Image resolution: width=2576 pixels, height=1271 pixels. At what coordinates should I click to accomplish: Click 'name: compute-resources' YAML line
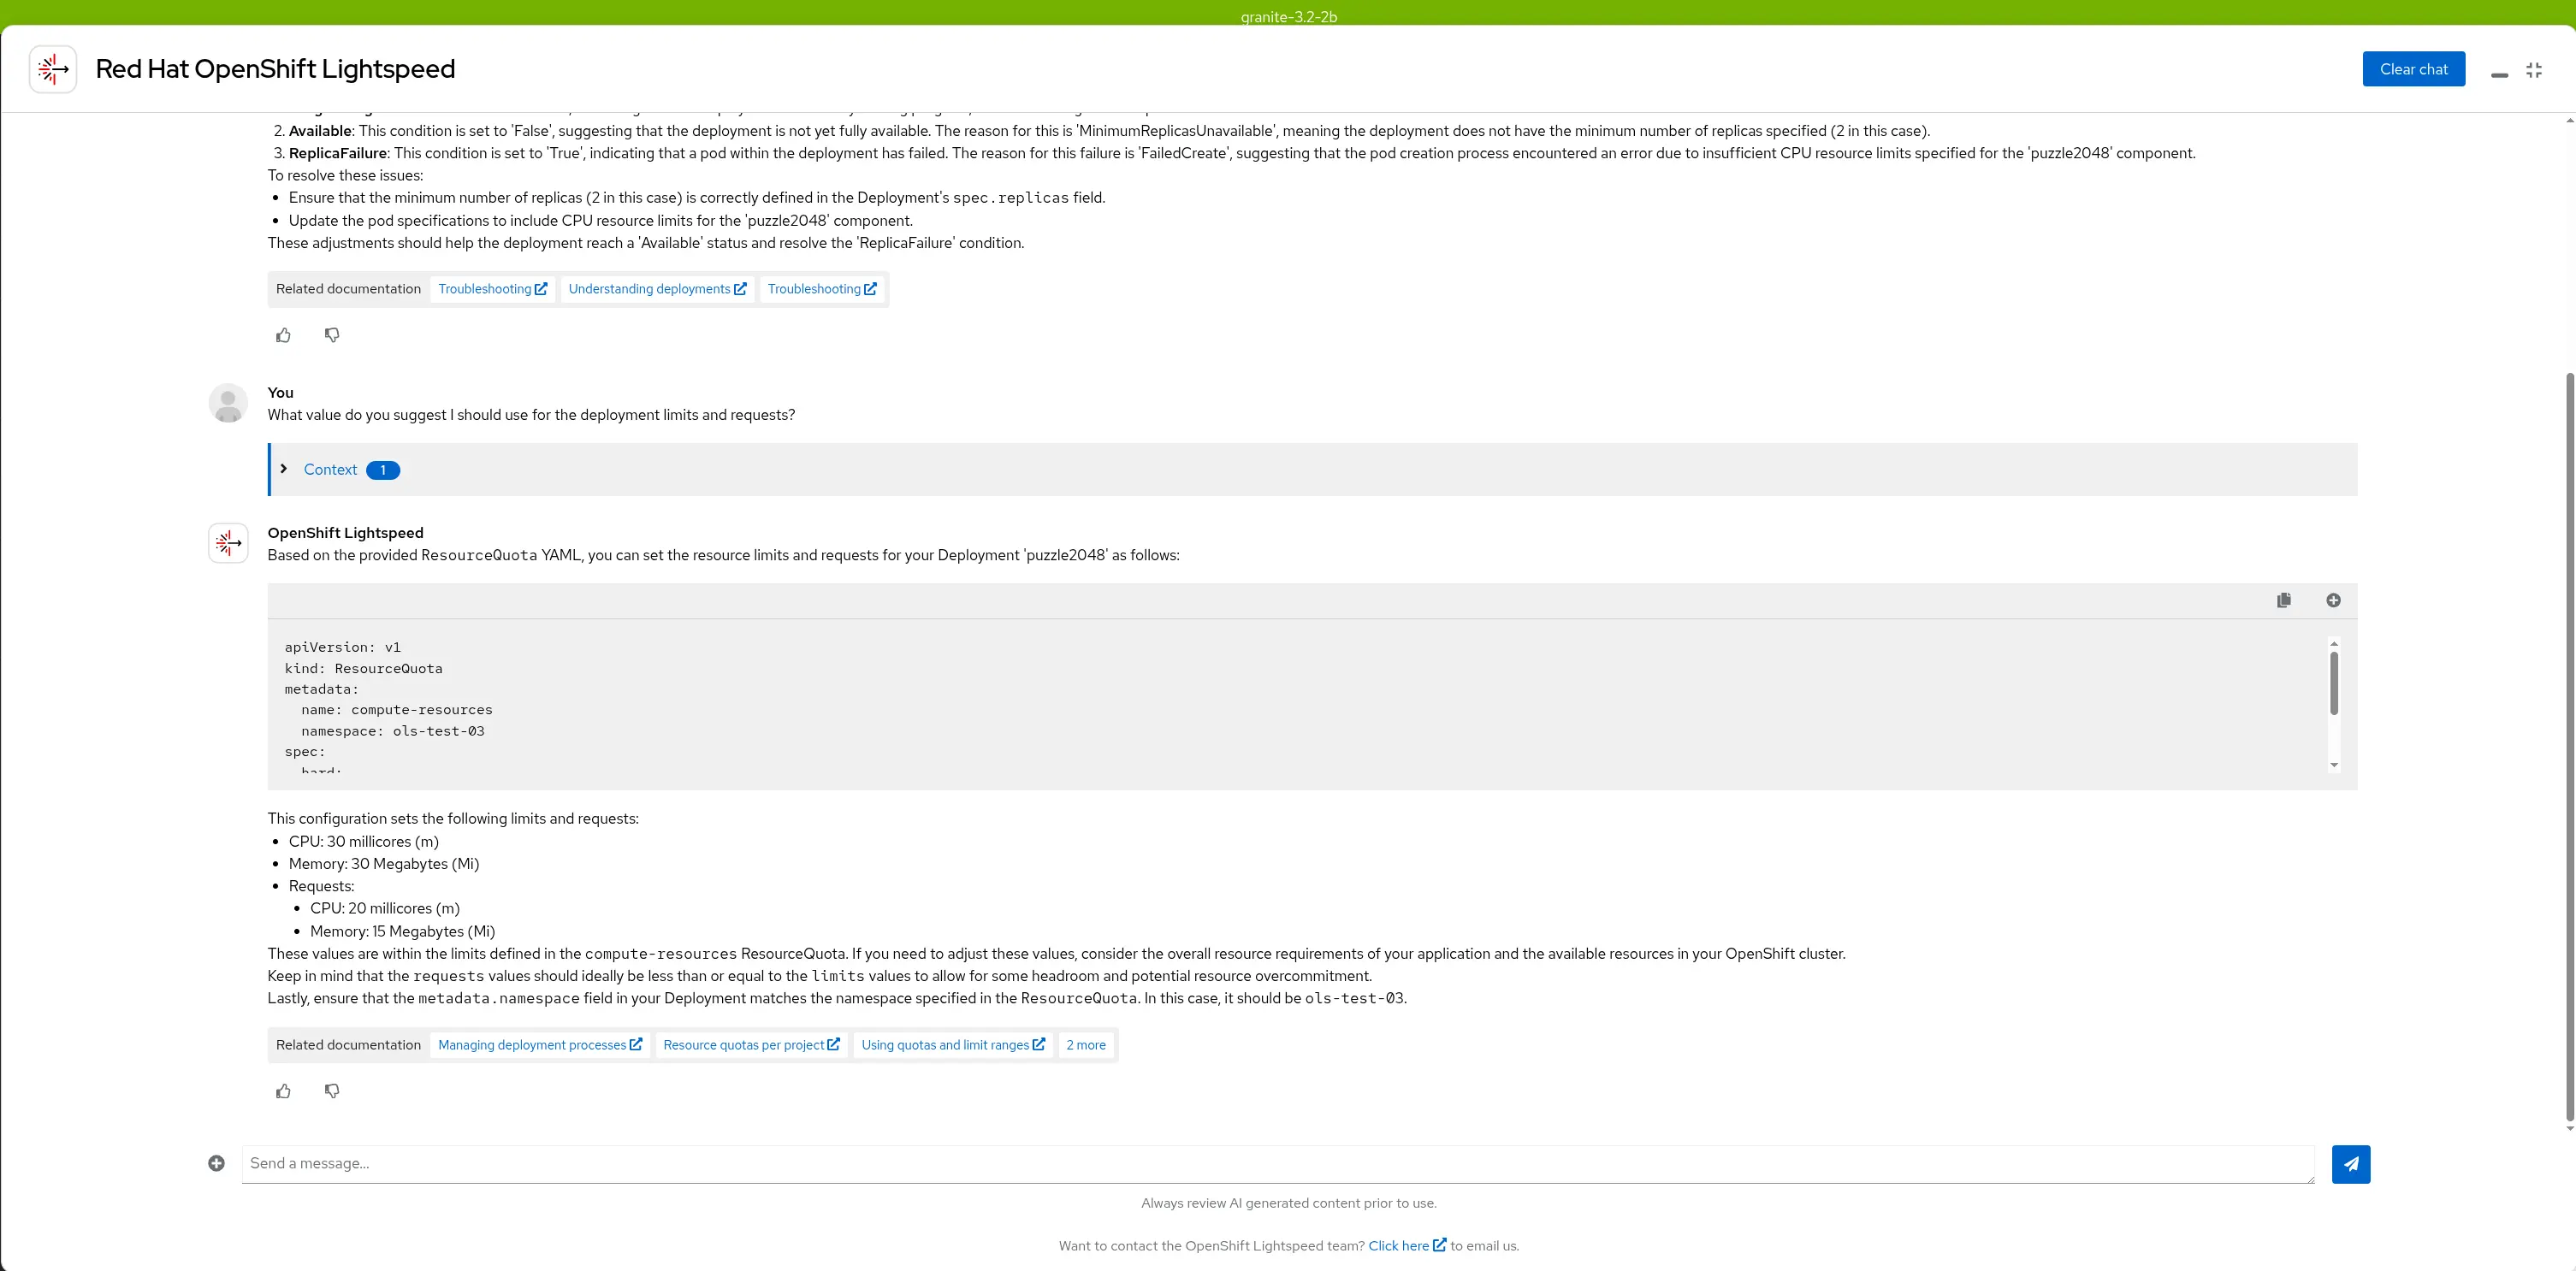click(397, 710)
